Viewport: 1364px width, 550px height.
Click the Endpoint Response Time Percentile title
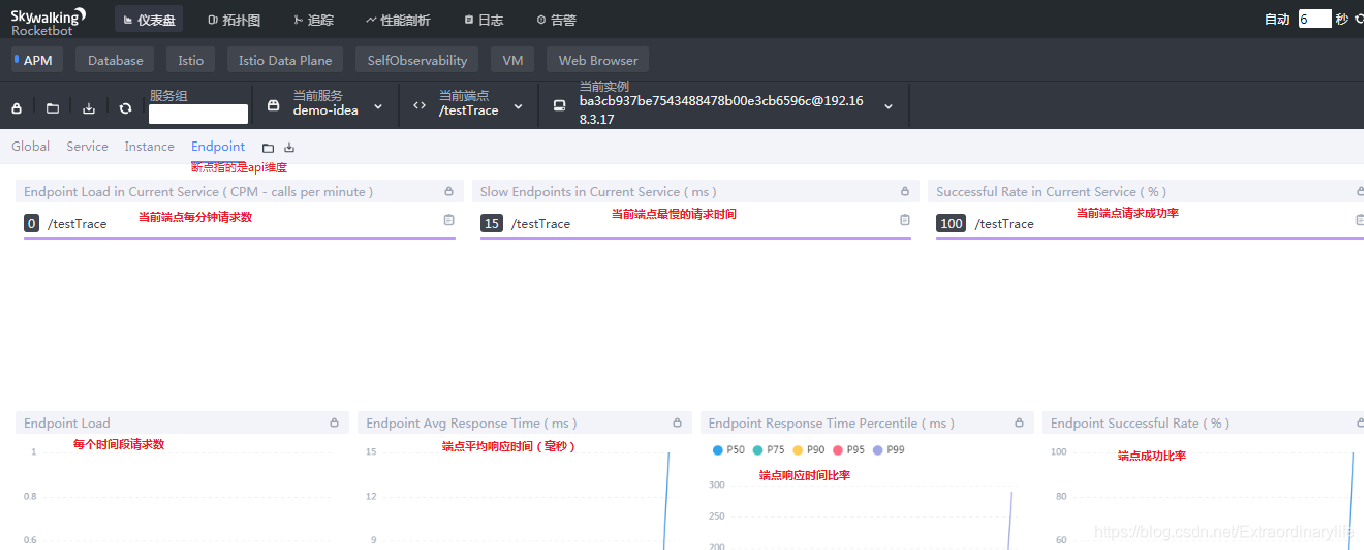click(x=832, y=423)
